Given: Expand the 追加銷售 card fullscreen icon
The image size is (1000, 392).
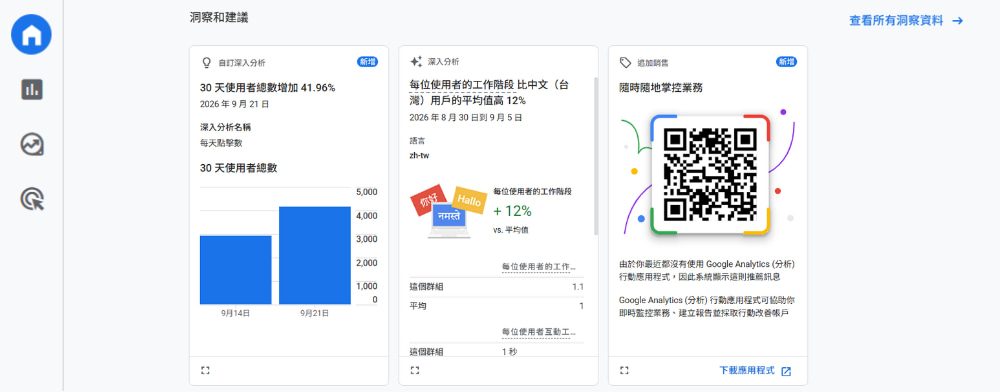Looking at the screenshot, I should click(x=624, y=370).
